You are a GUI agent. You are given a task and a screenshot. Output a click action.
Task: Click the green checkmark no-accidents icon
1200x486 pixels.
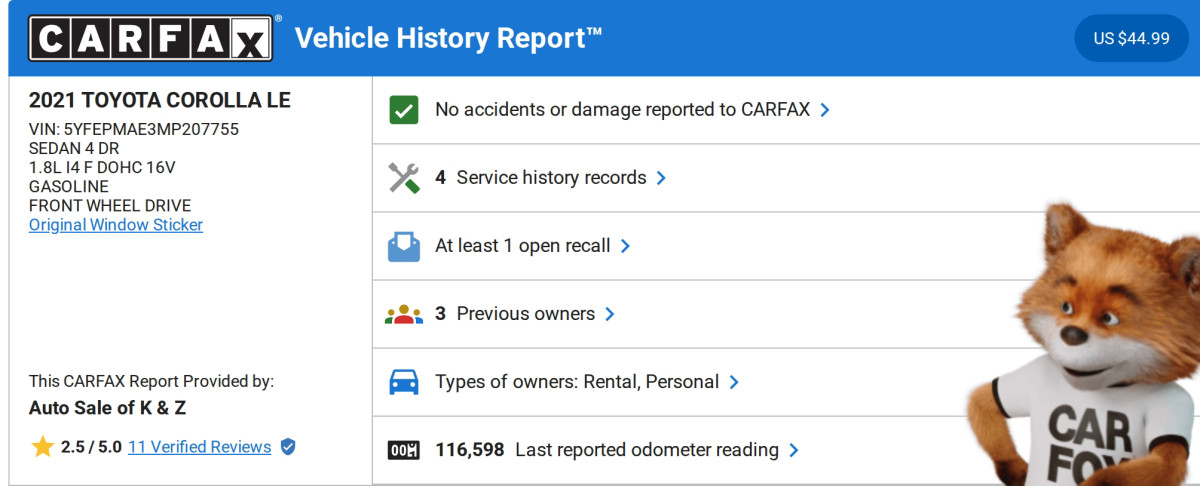click(x=403, y=110)
